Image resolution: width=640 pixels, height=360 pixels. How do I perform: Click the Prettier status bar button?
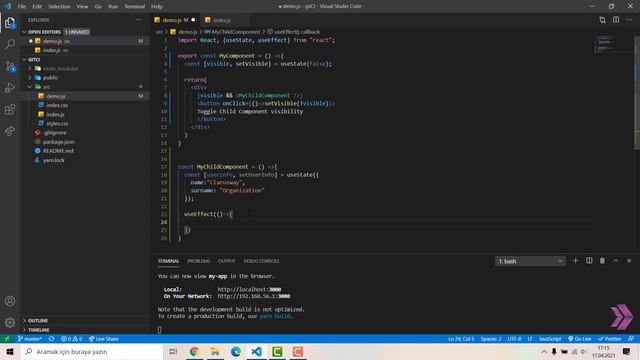click(609, 339)
